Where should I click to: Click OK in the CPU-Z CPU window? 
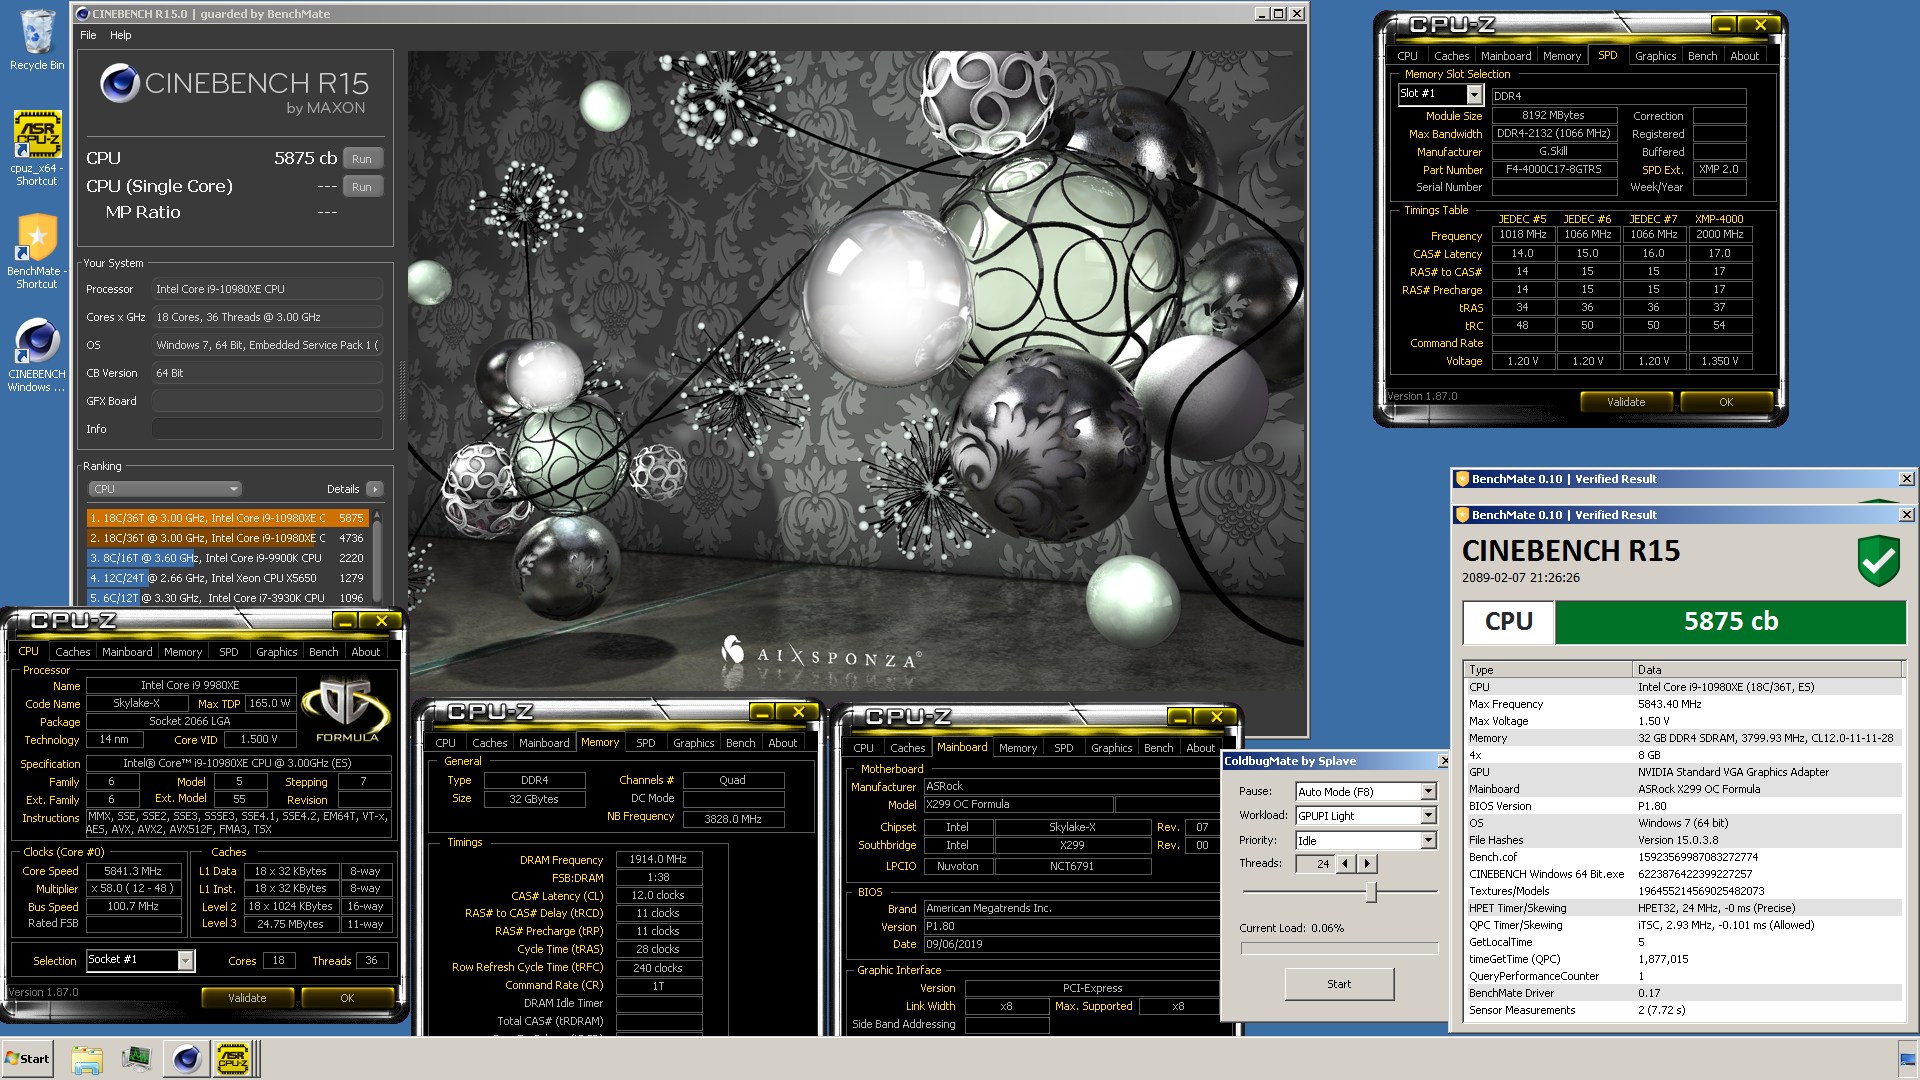tap(347, 998)
